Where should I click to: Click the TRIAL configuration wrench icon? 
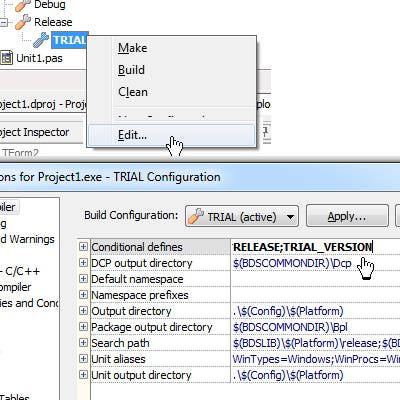tap(41, 40)
